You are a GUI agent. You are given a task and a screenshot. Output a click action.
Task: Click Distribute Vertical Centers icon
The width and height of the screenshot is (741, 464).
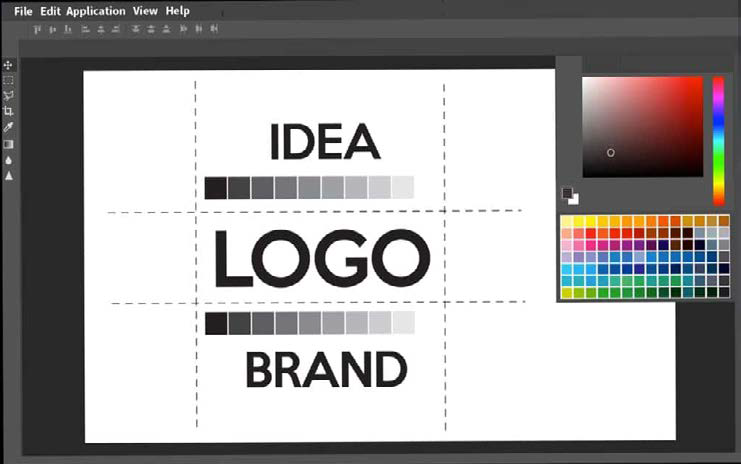pyautogui.click(x=151, y=29)
